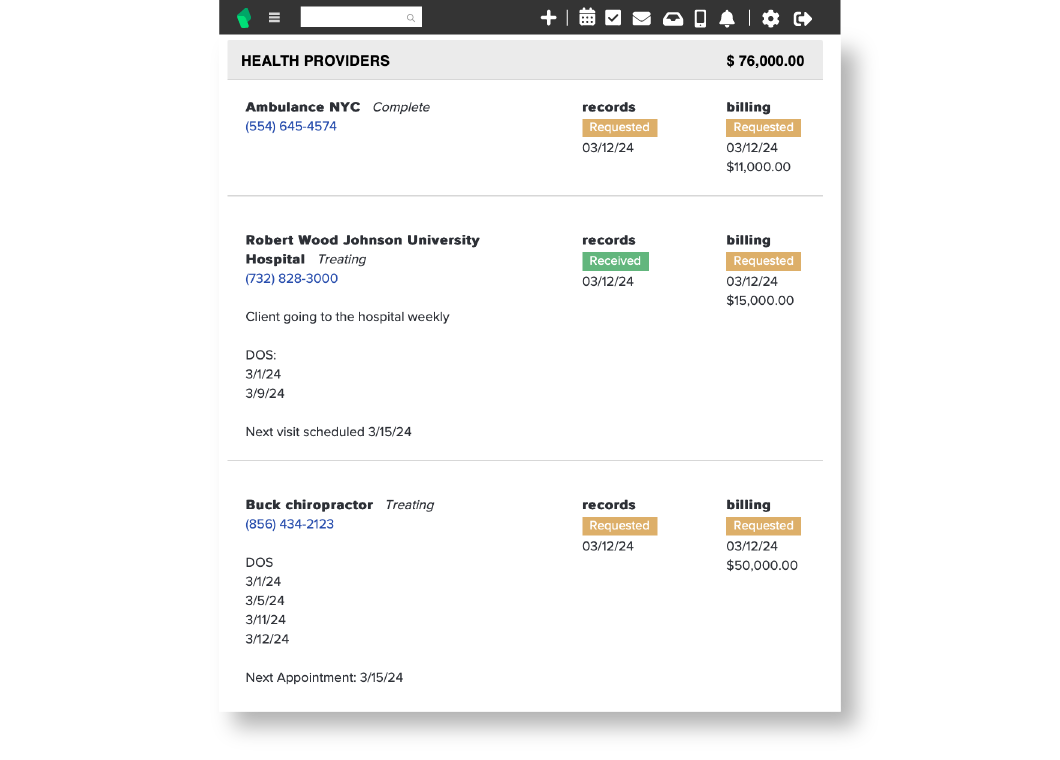Open the tasks checkmark icon
This screenshot has height=760, width=1060.
click(613, 18)
